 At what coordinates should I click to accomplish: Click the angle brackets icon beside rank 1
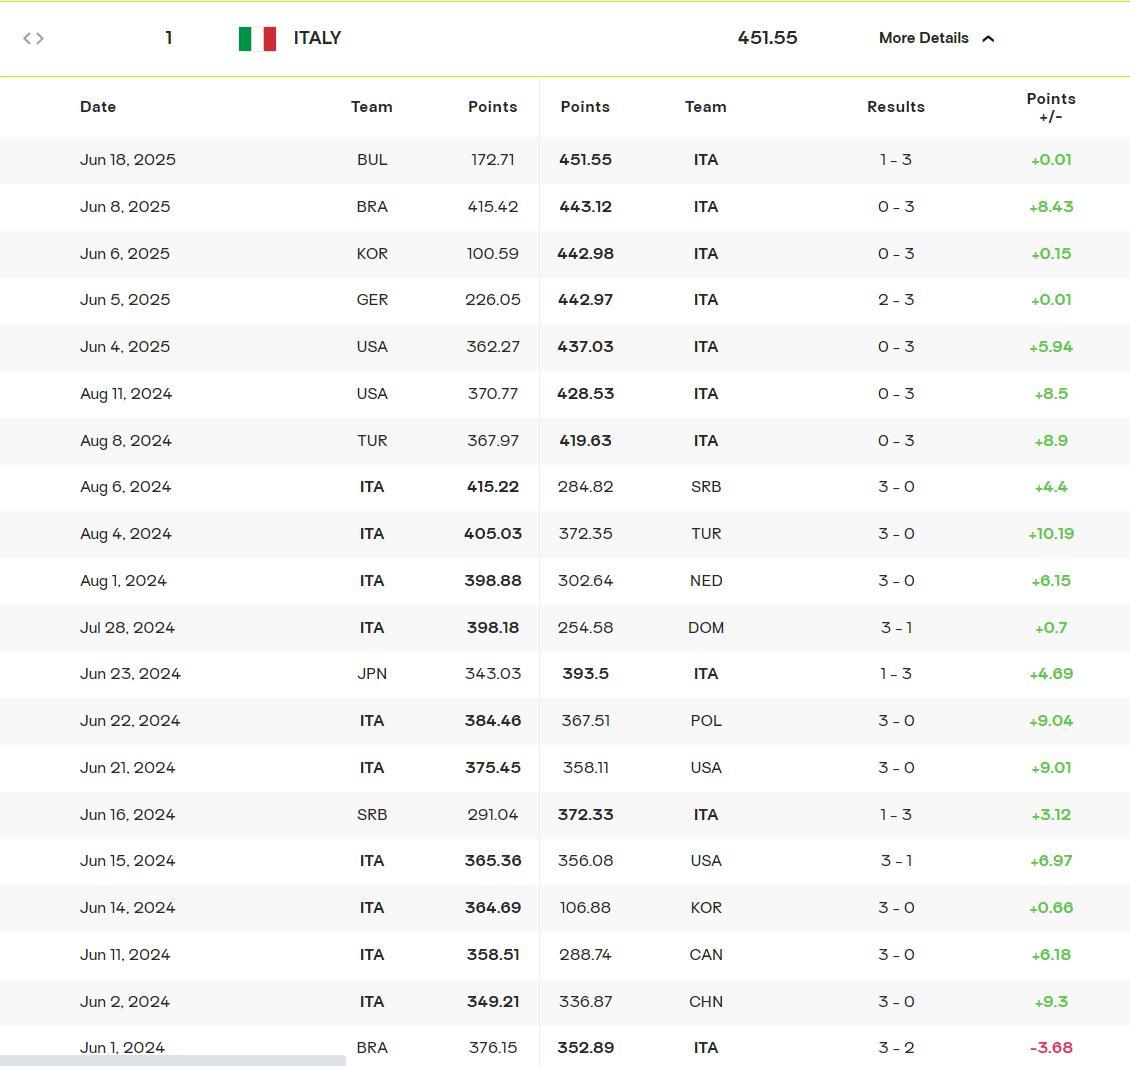[33, 38]
